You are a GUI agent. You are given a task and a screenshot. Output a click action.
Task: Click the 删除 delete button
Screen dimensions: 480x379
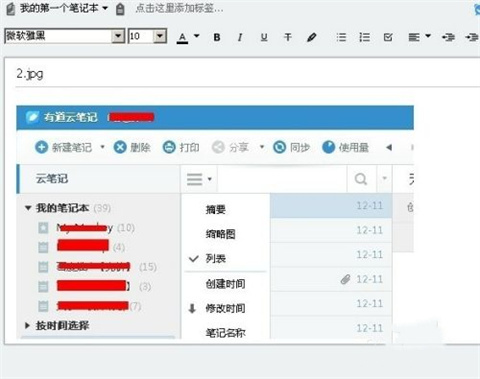[132, 147]
